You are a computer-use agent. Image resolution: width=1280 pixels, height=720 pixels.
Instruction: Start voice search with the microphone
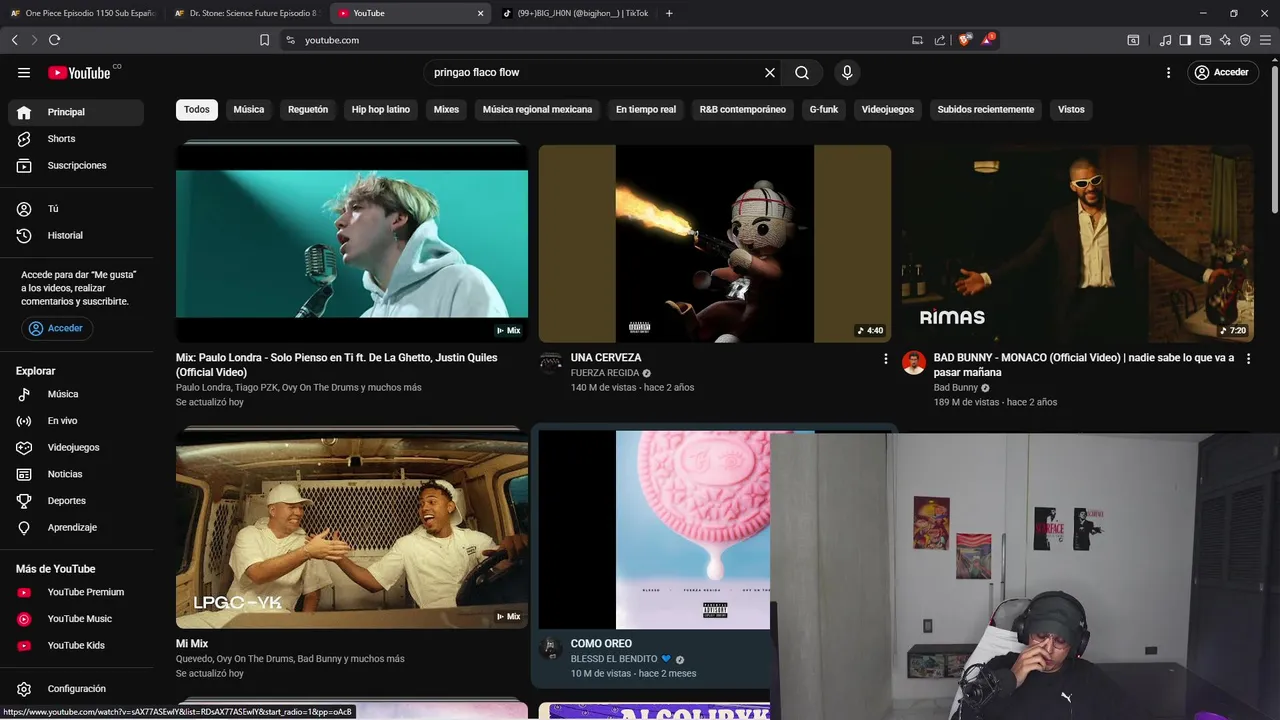[847, 72]
